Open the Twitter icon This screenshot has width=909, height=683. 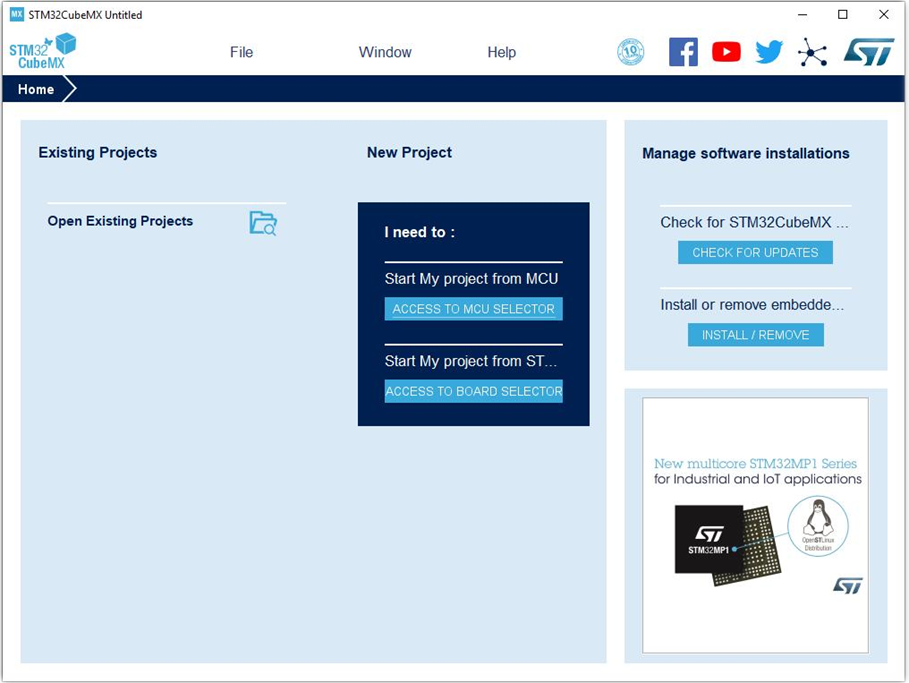(x=769, y=52)
